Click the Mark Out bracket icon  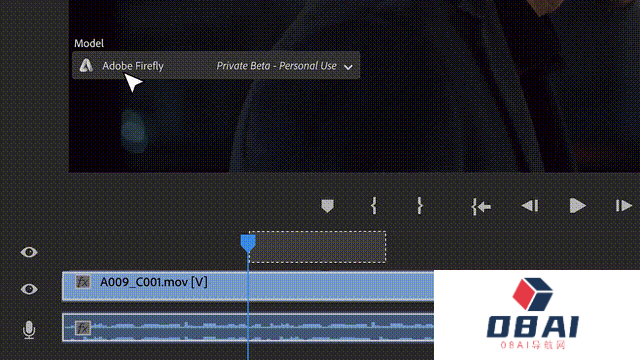pos(420,206)
